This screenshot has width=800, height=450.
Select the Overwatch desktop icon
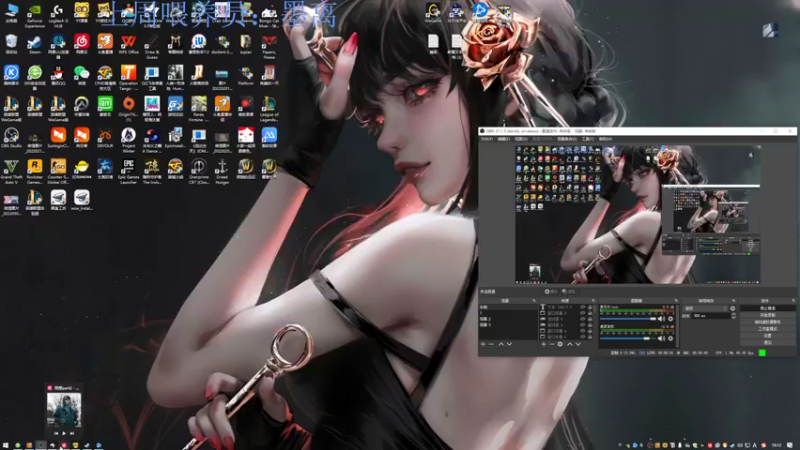pyautogui.click(x=82, y=106)
